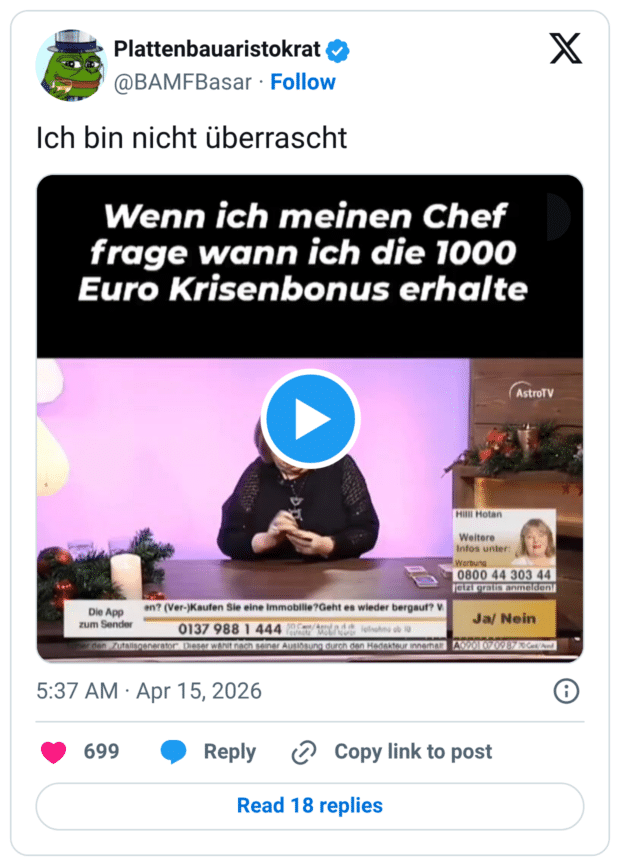Screen dimensions: 620x866
Task: Click the reply speech bubble icon
Action: 173,752
